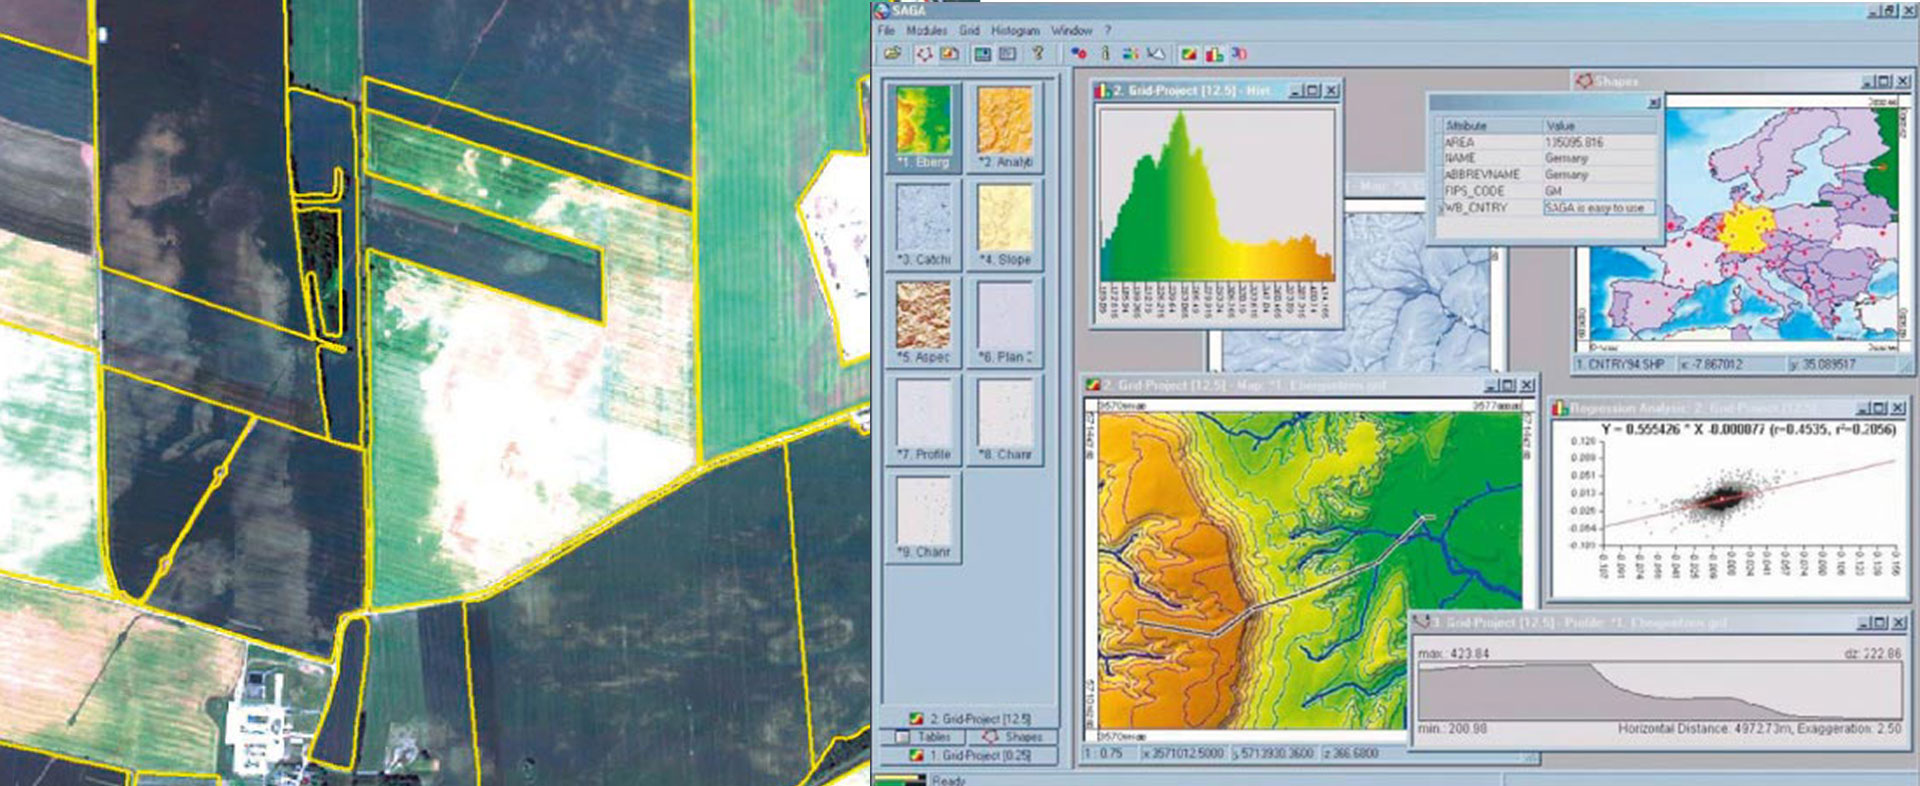The image size is (1920, 786).
Task: Click the progress indicator beside Ready
Action: [900, 778]
